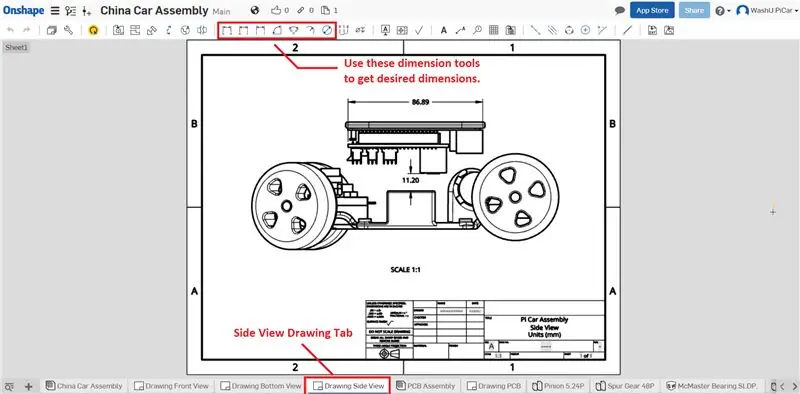Open the comments speech bubble

pos(620,10)
